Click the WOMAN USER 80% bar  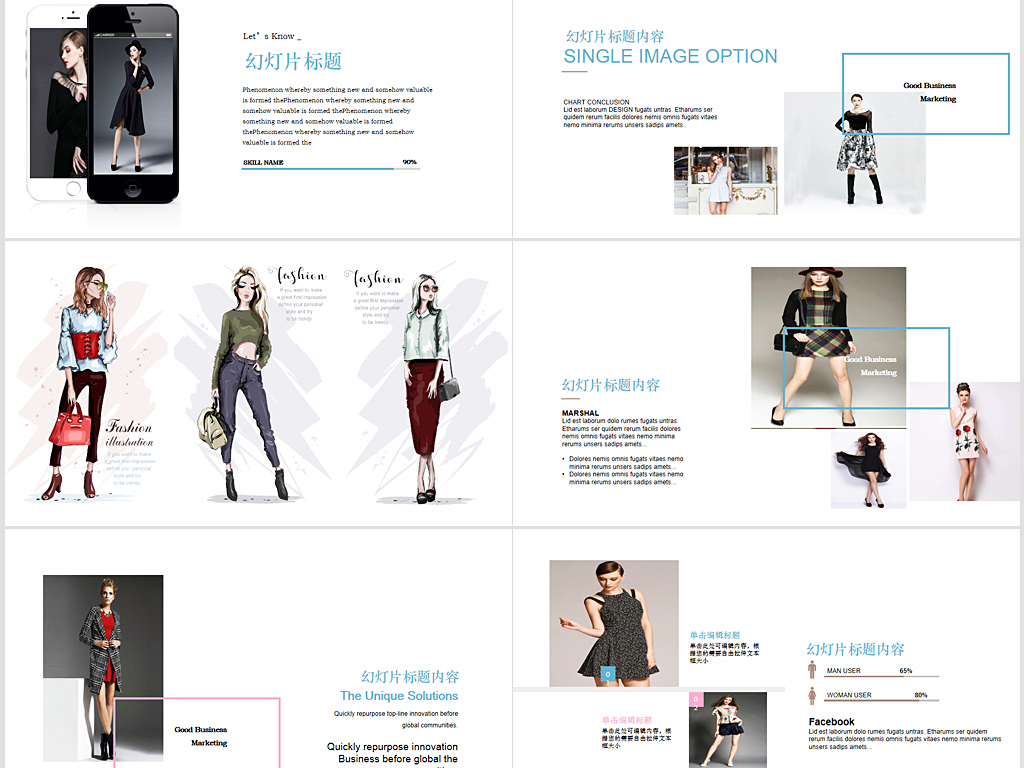point(882,701)
